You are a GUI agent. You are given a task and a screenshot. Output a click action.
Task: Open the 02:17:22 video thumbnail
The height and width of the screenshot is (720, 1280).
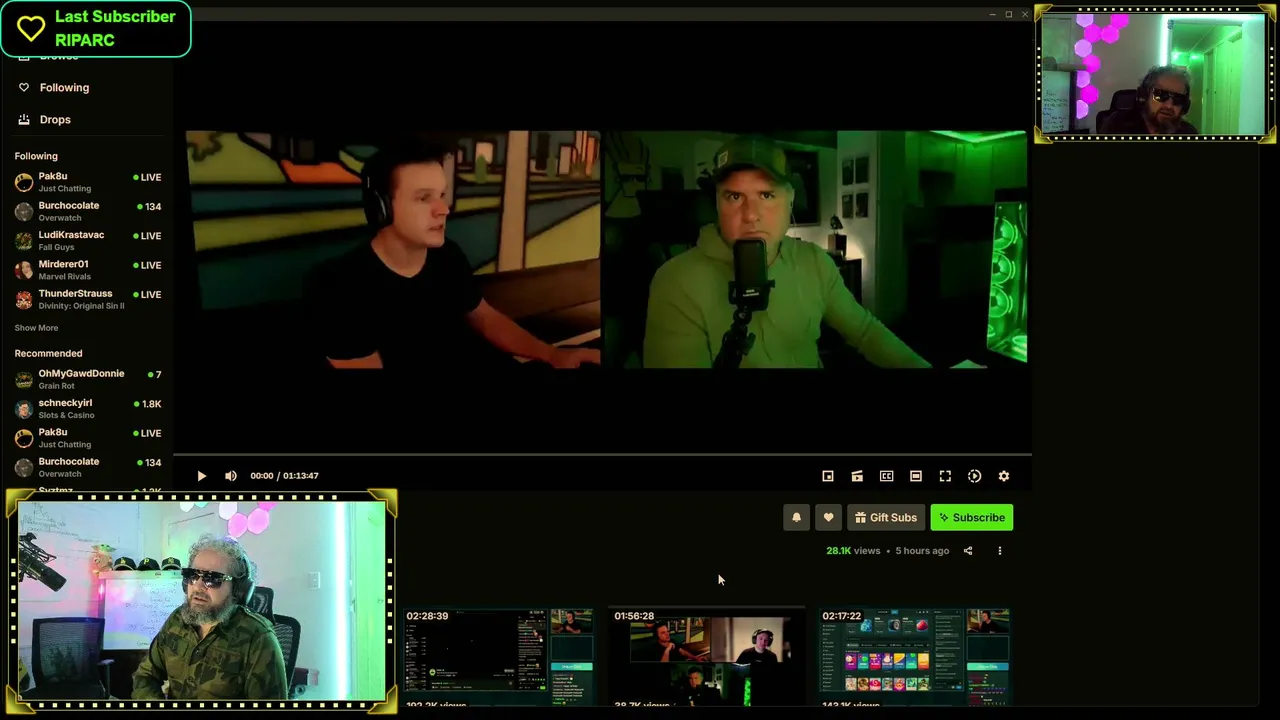tap(915, 657)
